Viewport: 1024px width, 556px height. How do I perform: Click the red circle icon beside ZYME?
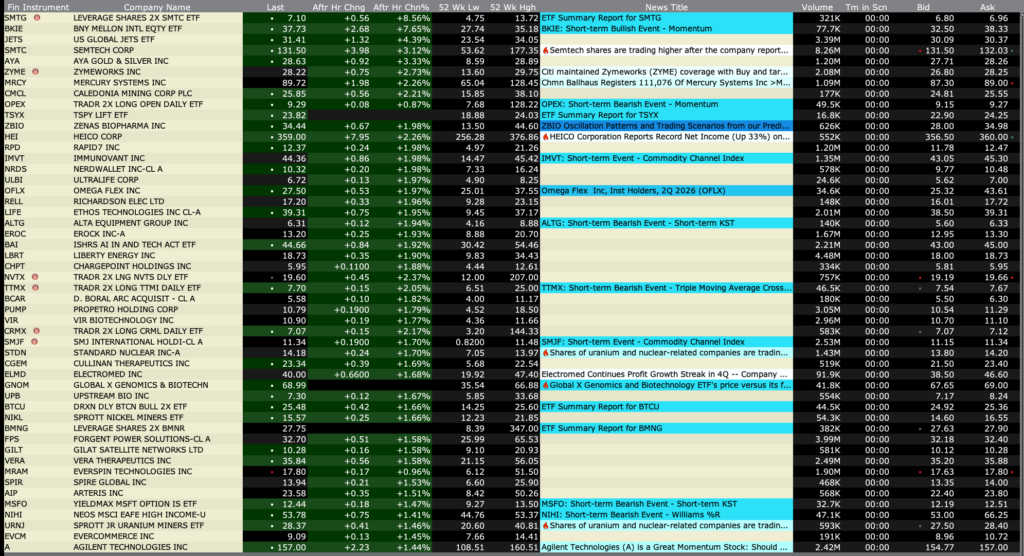coord(35,72)
